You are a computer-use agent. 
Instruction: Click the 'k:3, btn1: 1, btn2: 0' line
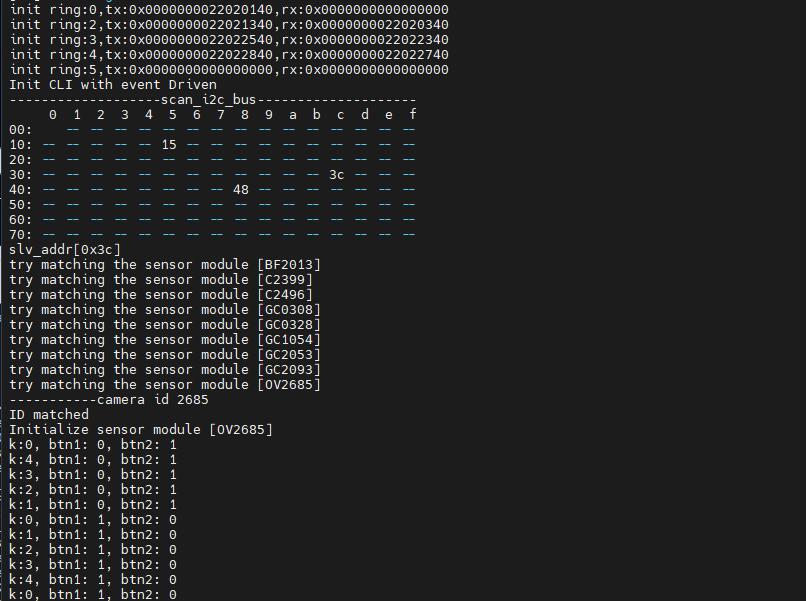[93, 564]
